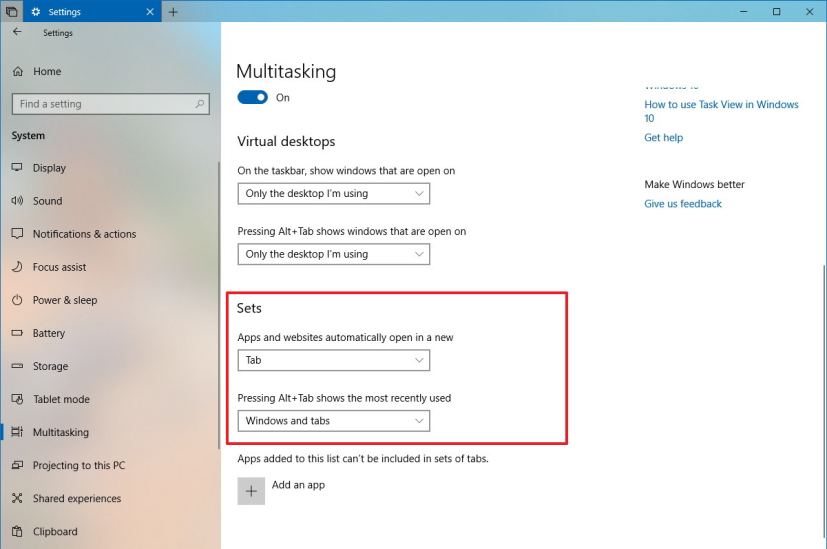Click the Multitasking page heading
The width and height of the screenshot is (827, 549).
[x=286, y=71]
